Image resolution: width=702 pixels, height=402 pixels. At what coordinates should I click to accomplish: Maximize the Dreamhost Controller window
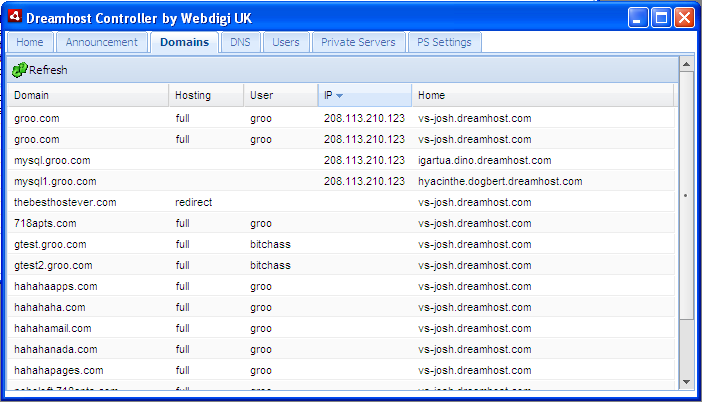click(x=661, y=18)
